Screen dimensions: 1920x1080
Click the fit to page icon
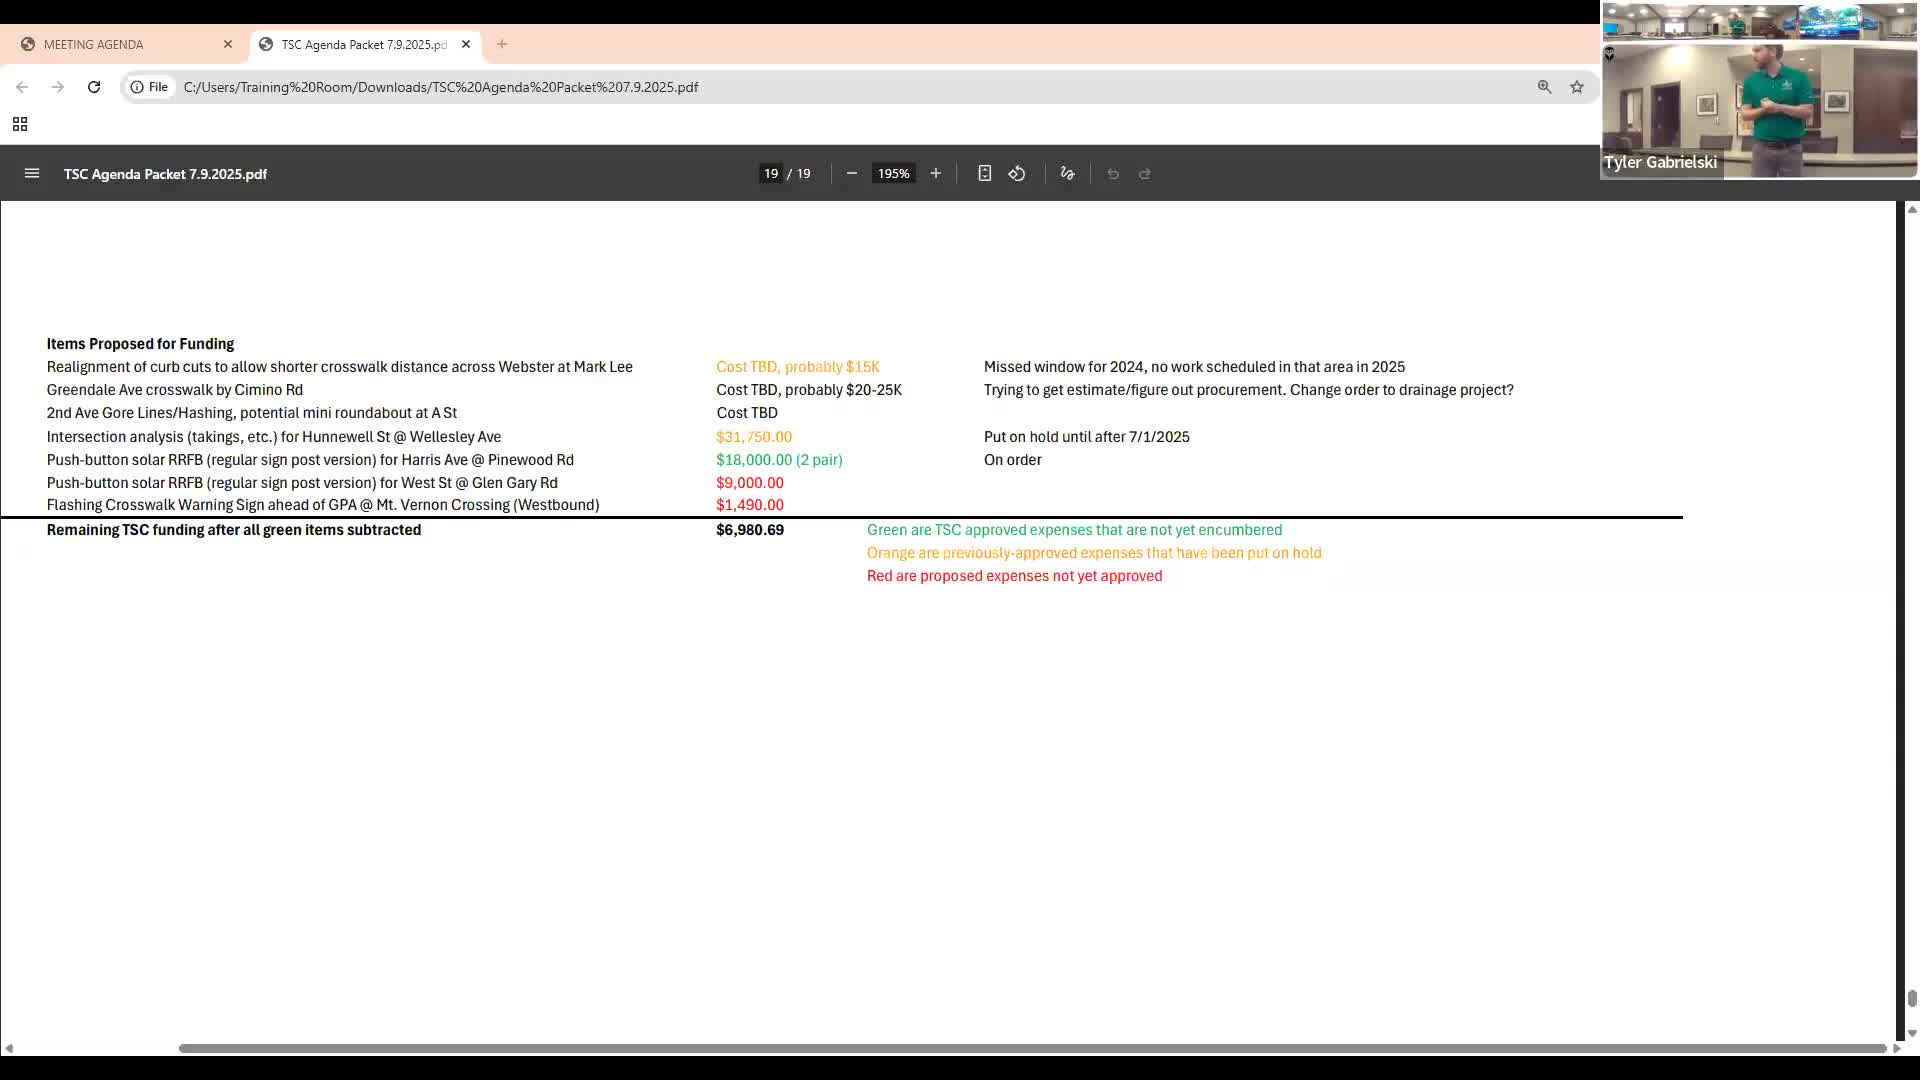[985, 174]
